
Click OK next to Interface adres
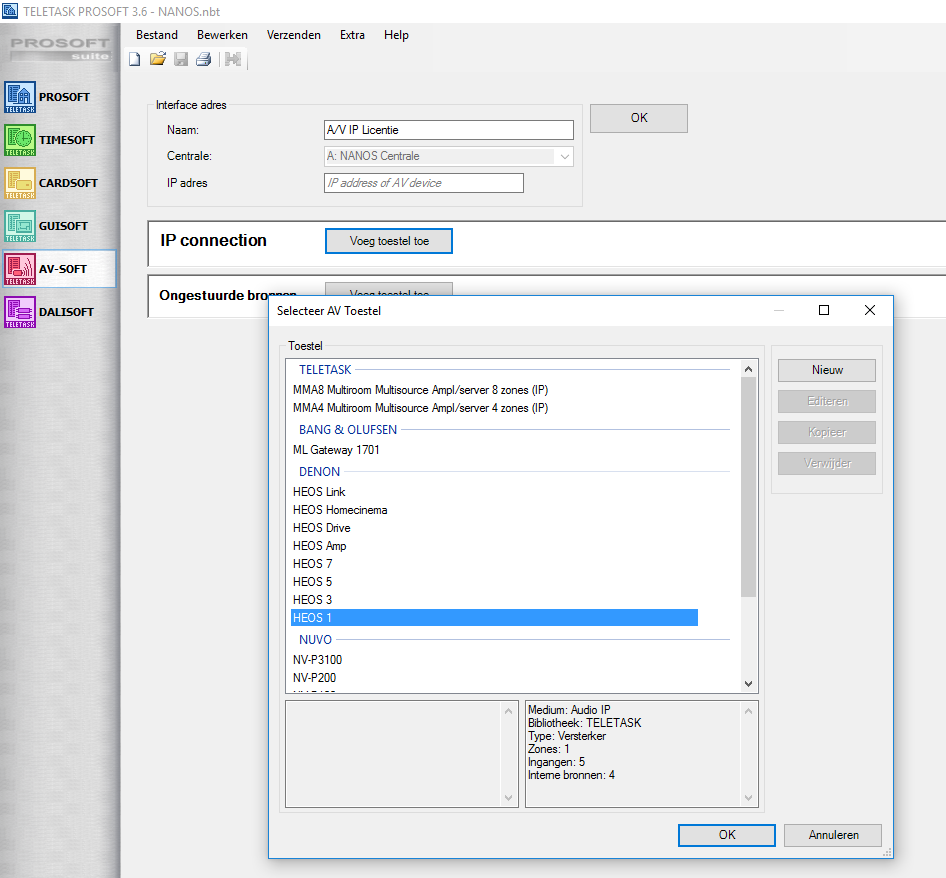coord(639,118)
